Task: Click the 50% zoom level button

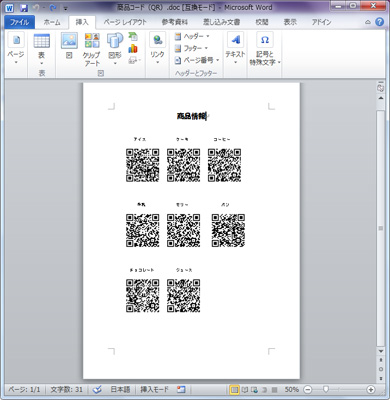Action: [291, 389]
